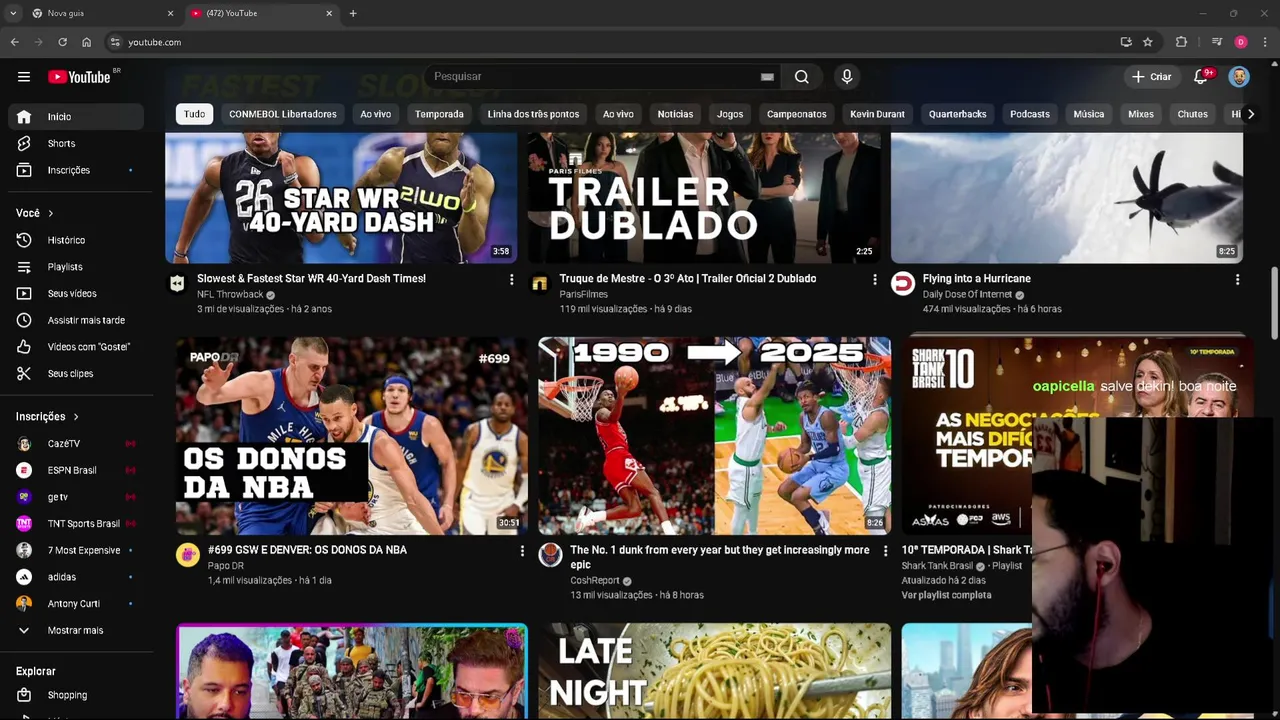This screenshot has height=720, width=1280.
Task: Open the account avatar menu
Action: (1239, 77)
